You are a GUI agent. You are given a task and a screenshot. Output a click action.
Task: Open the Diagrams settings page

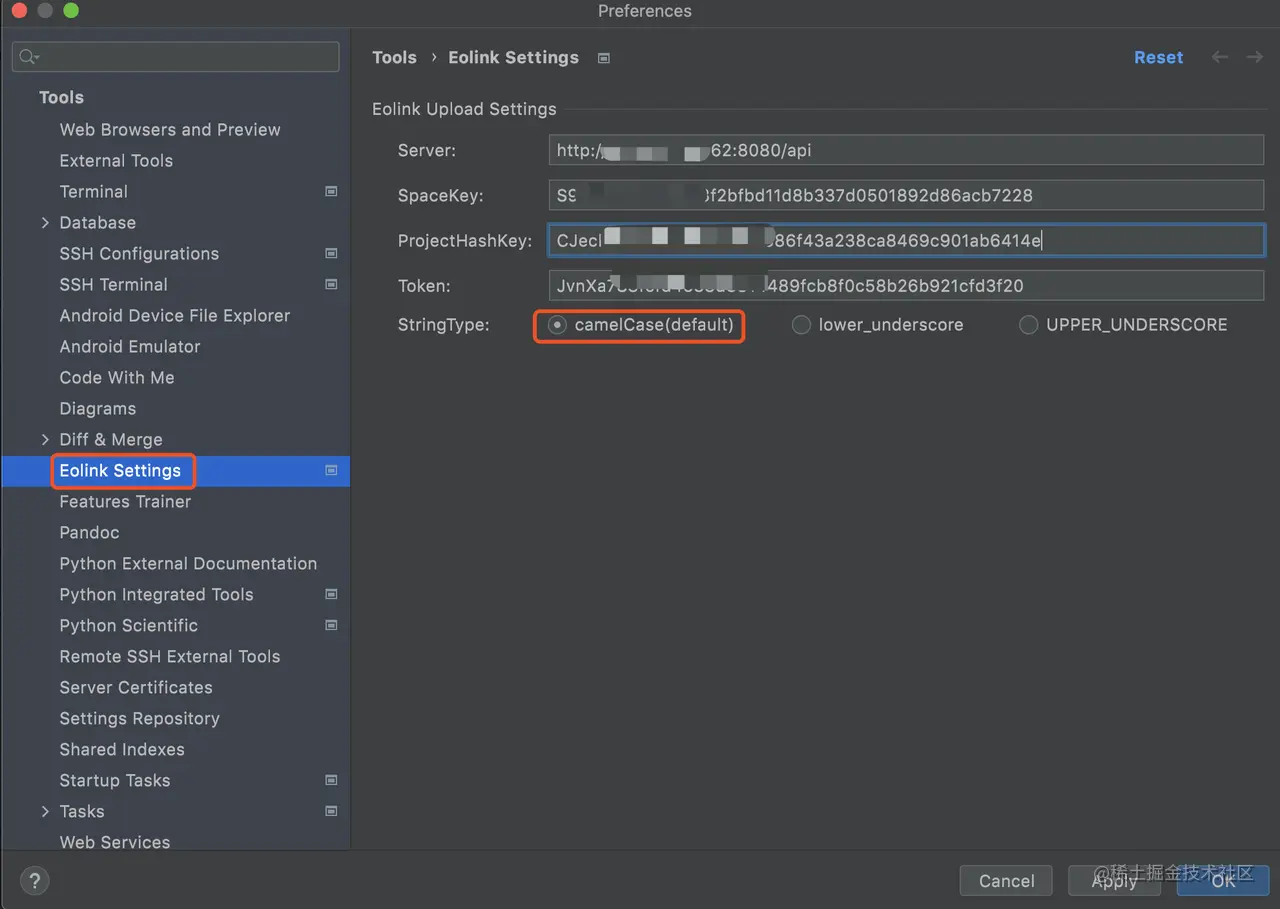tap(98, 408)
